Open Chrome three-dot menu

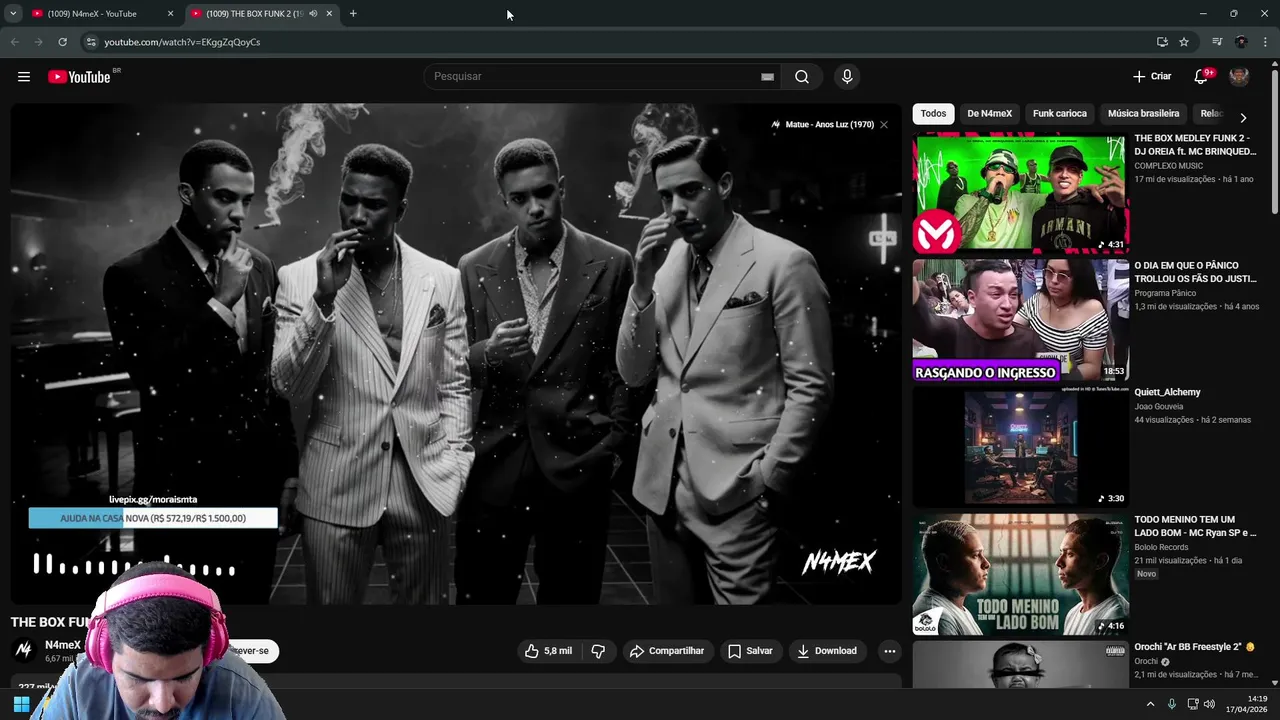click(1265, 42)
